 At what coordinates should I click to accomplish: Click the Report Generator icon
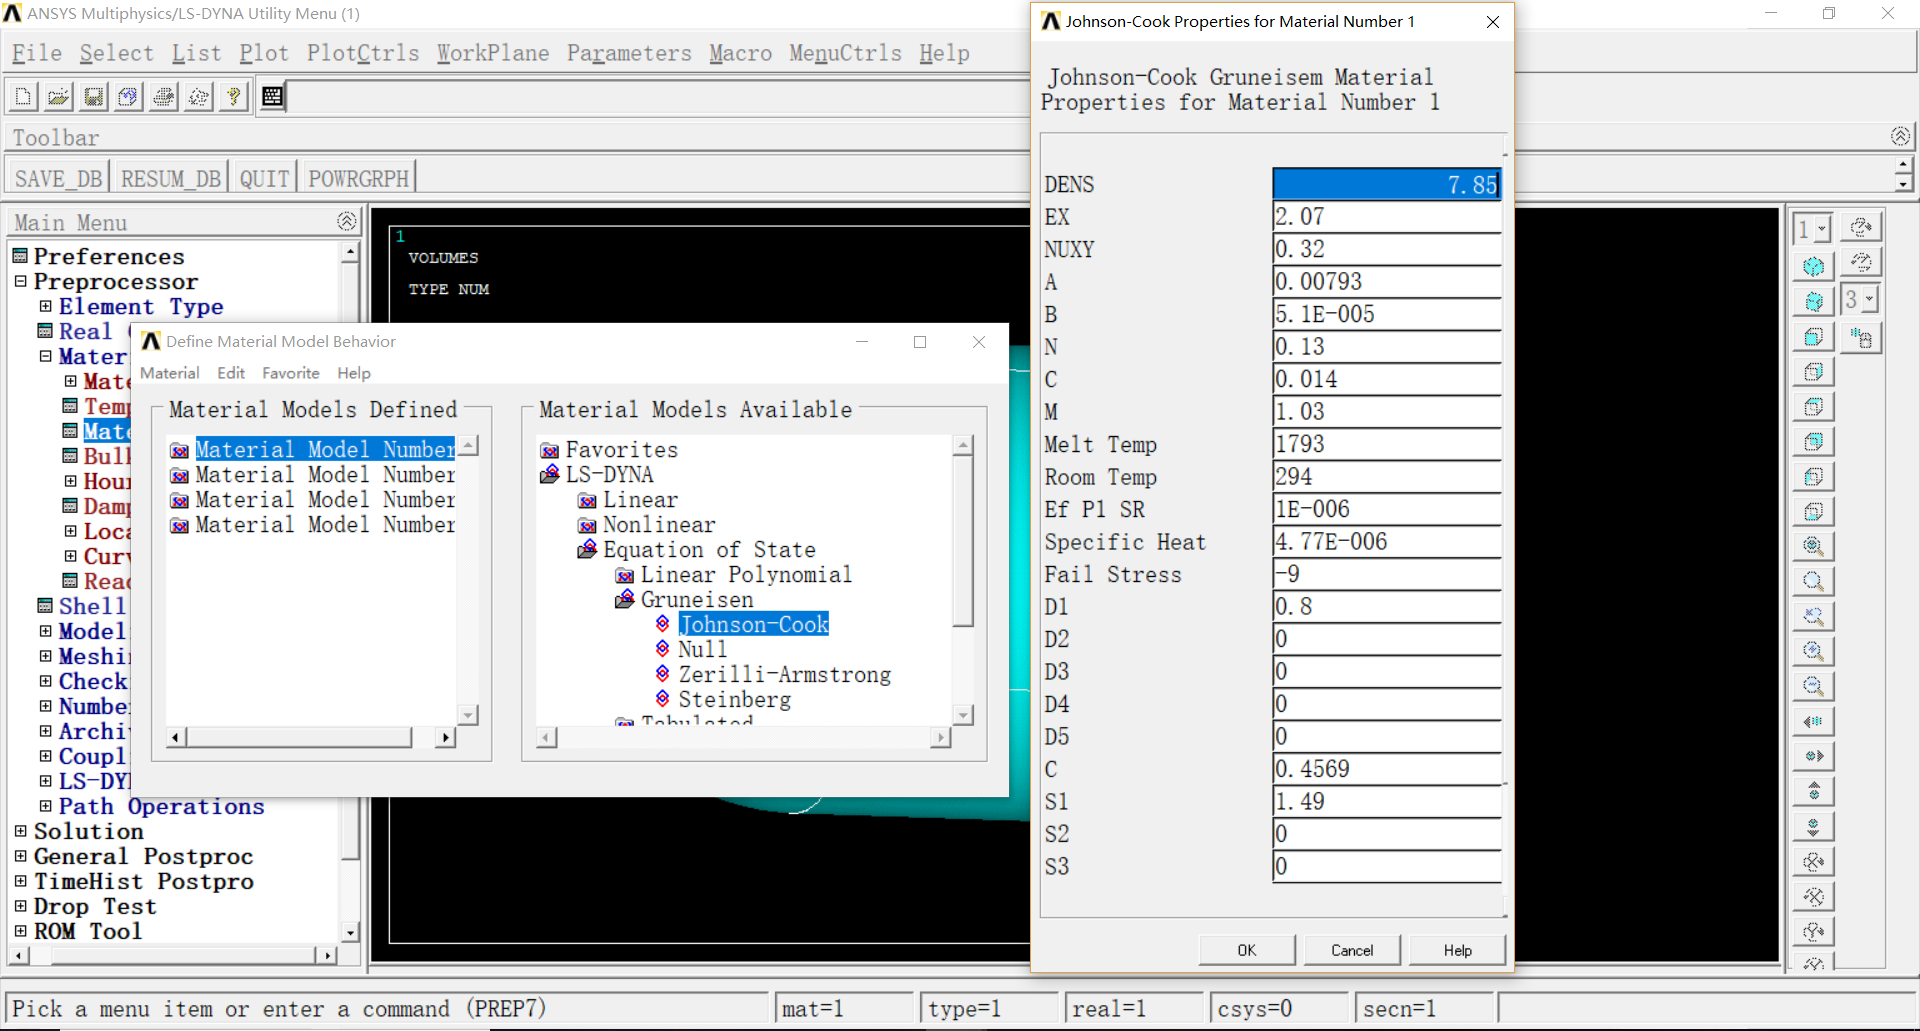point(199,96)
